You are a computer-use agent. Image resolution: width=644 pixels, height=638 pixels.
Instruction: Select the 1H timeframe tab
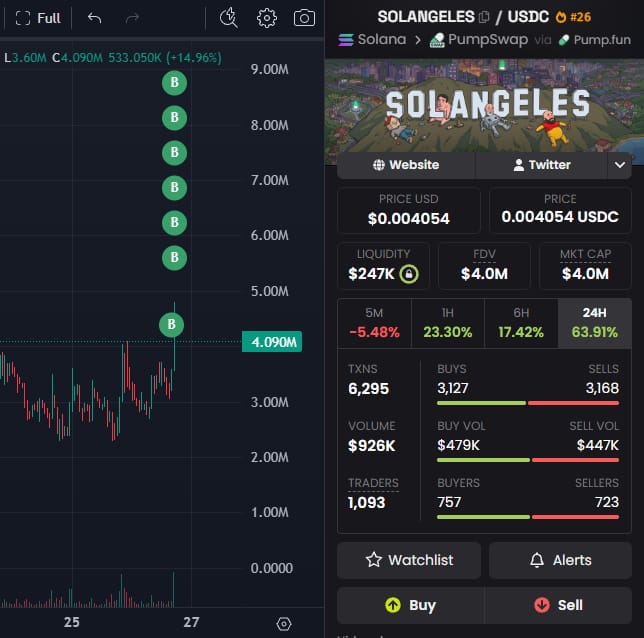tap(448, 323)
